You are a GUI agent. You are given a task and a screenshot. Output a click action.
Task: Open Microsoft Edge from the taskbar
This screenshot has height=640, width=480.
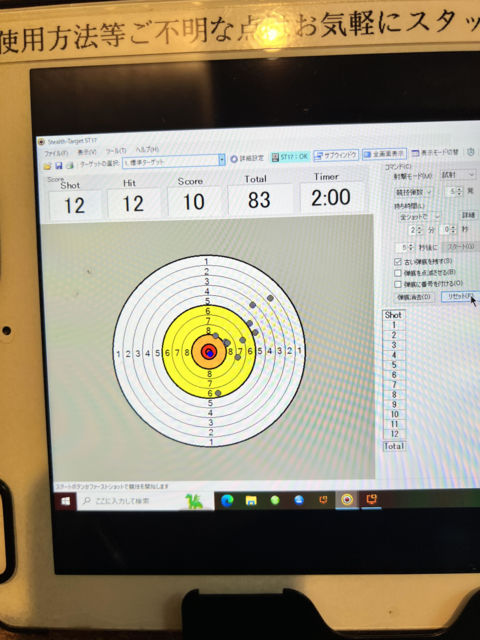tap(227, 500)
